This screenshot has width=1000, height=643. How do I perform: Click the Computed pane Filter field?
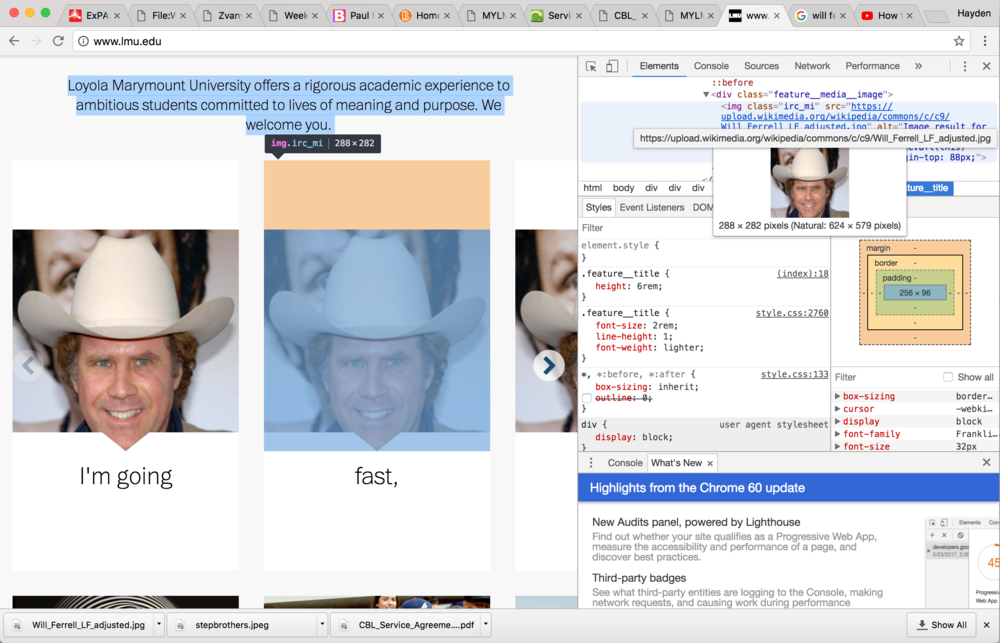pyautogui.click(x=886, y=377)
